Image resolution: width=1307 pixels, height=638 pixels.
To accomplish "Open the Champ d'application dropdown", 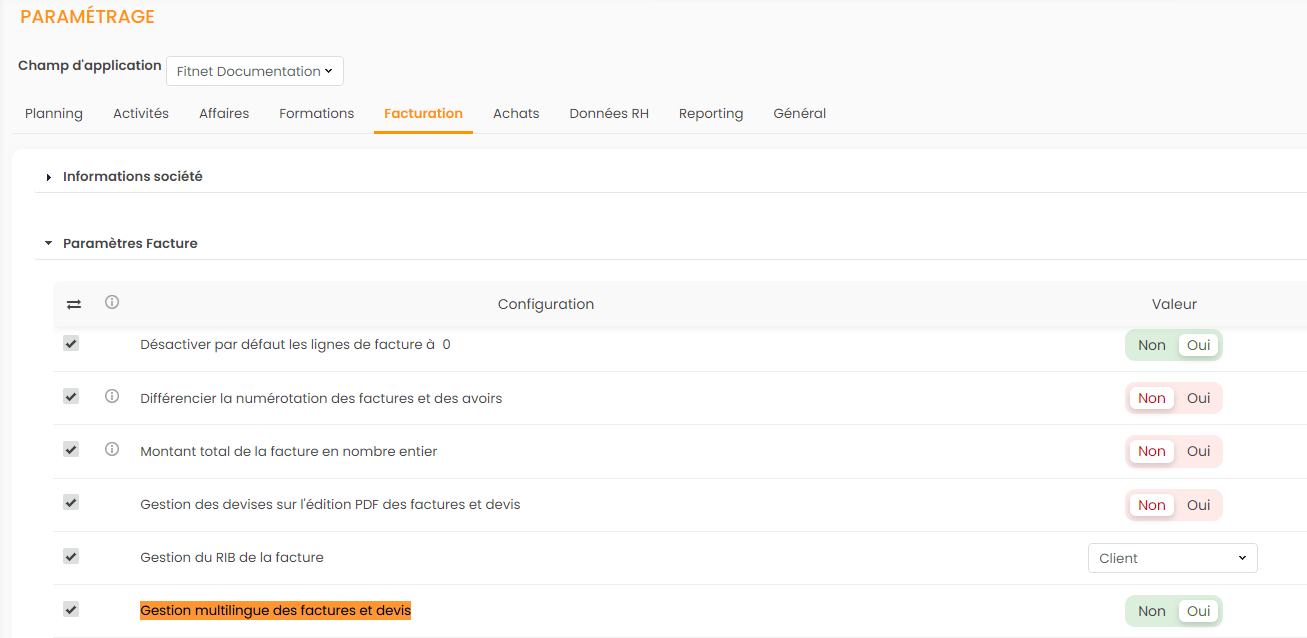I will [254, 71].
